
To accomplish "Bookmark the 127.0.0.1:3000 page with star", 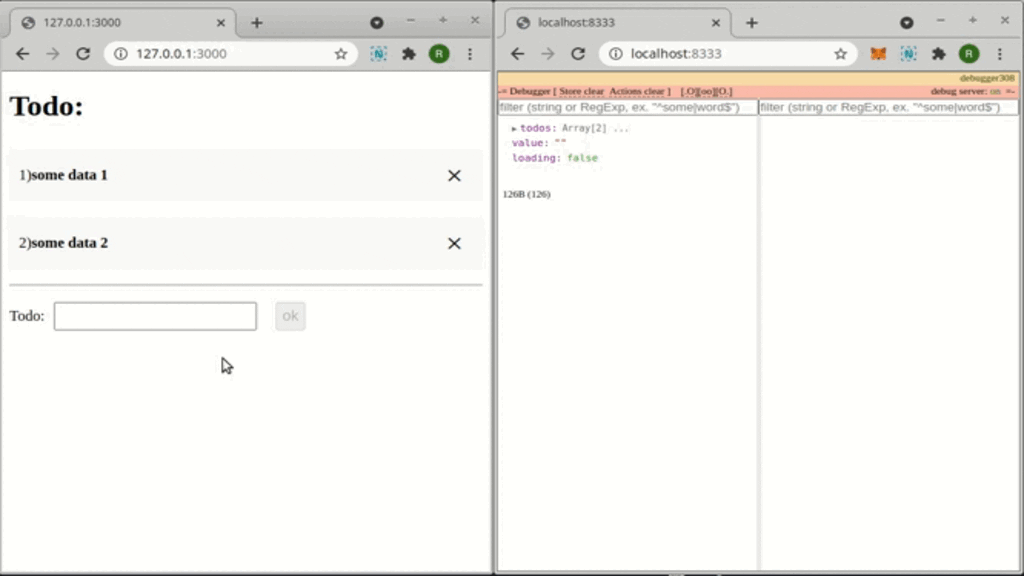I will point(341,54).
